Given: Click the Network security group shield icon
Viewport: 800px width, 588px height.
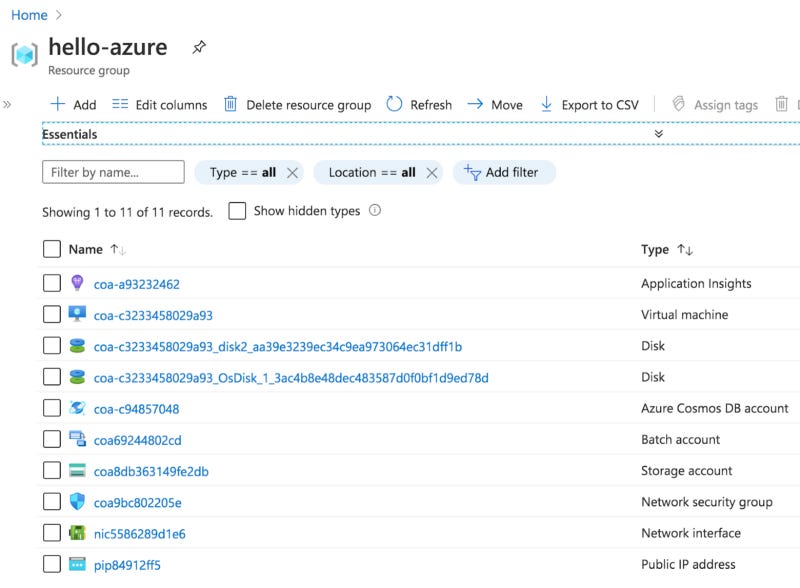Looking at the screenshot, I should point(77,501).
